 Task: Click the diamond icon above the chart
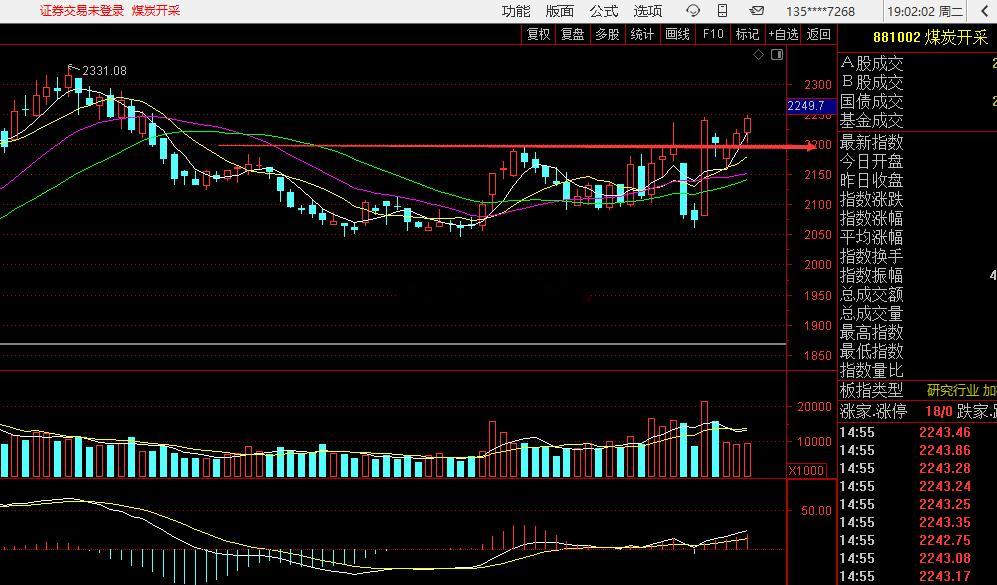tap(758, 55)
